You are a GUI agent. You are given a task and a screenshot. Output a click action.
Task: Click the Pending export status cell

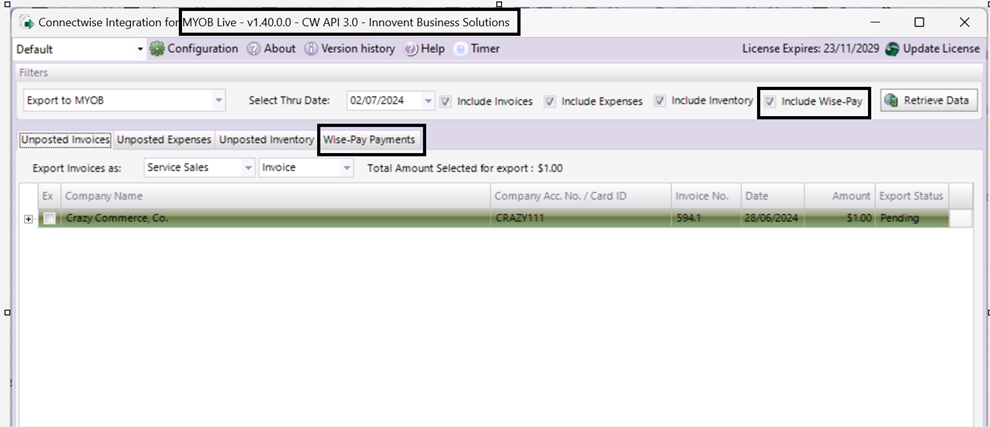(912, 219)
